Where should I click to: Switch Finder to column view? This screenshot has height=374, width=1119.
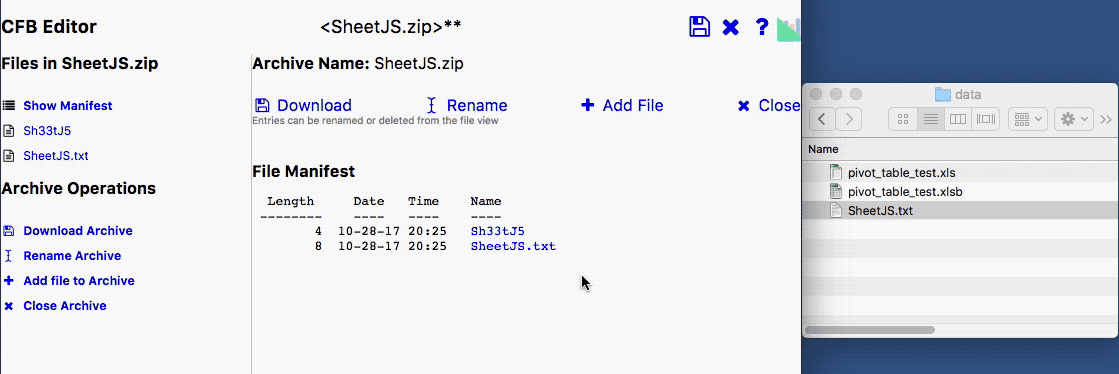[958, 118]
